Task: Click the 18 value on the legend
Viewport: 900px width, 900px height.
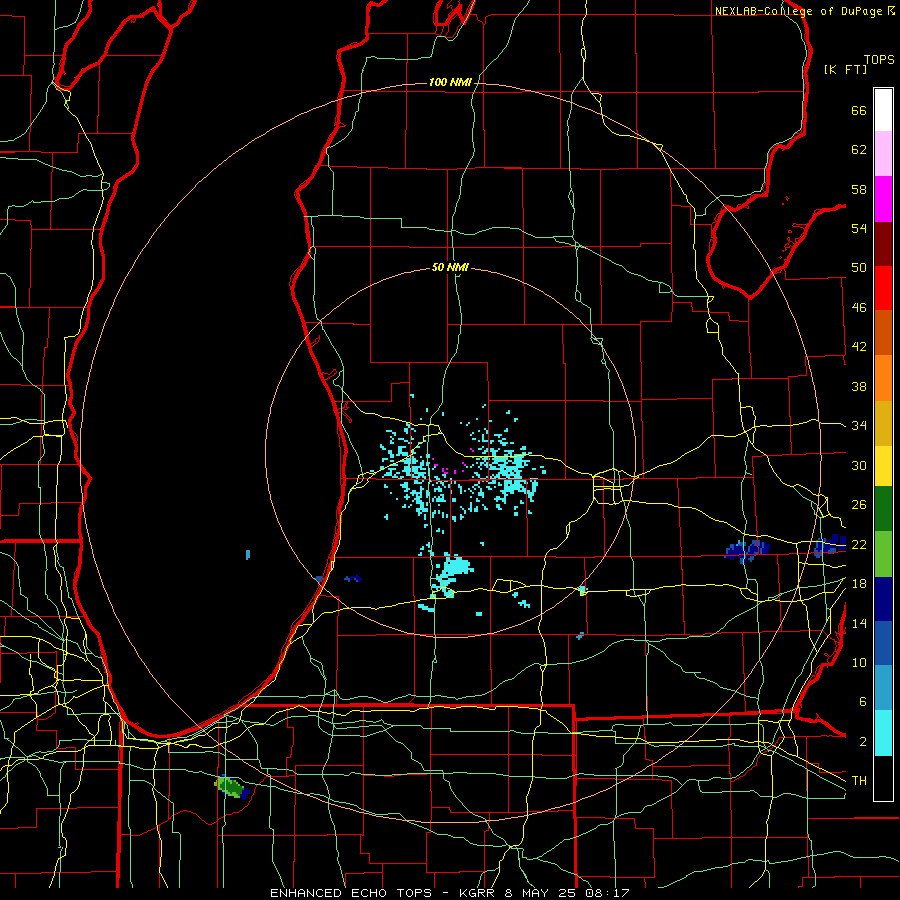Action: [859, 584]
